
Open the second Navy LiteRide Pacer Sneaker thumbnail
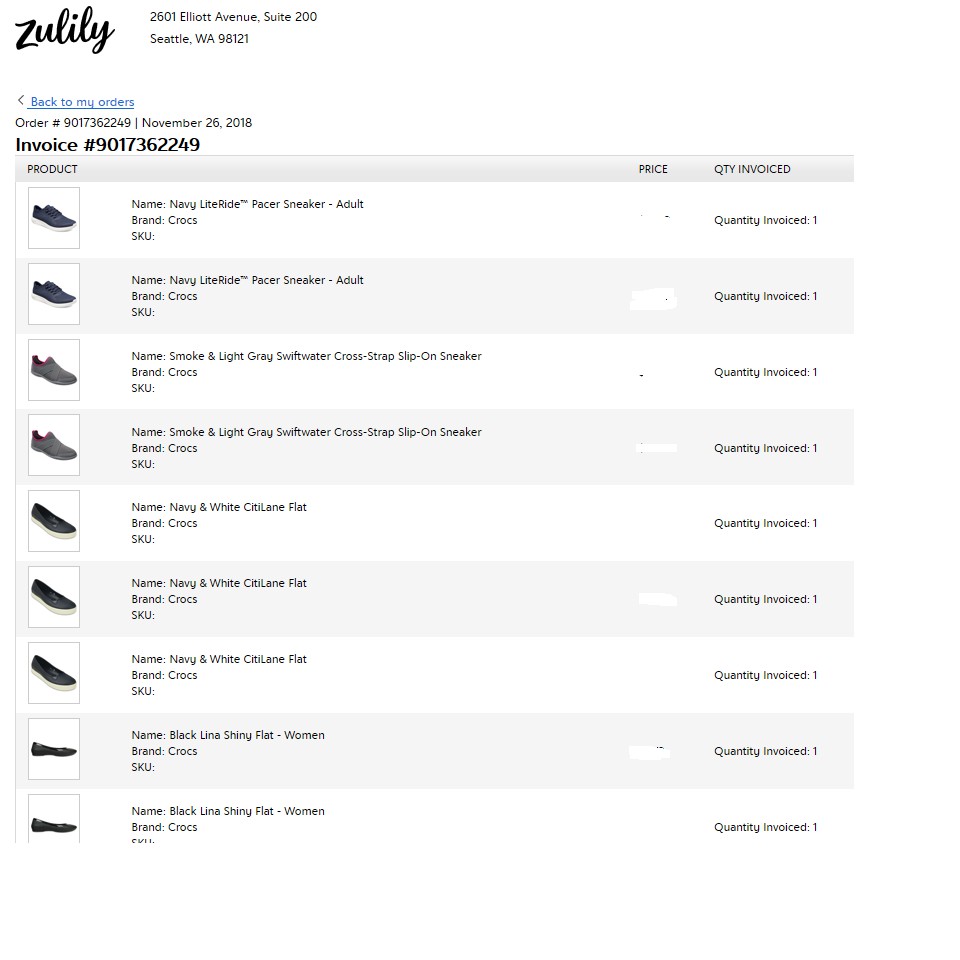[x=54, y=294]
